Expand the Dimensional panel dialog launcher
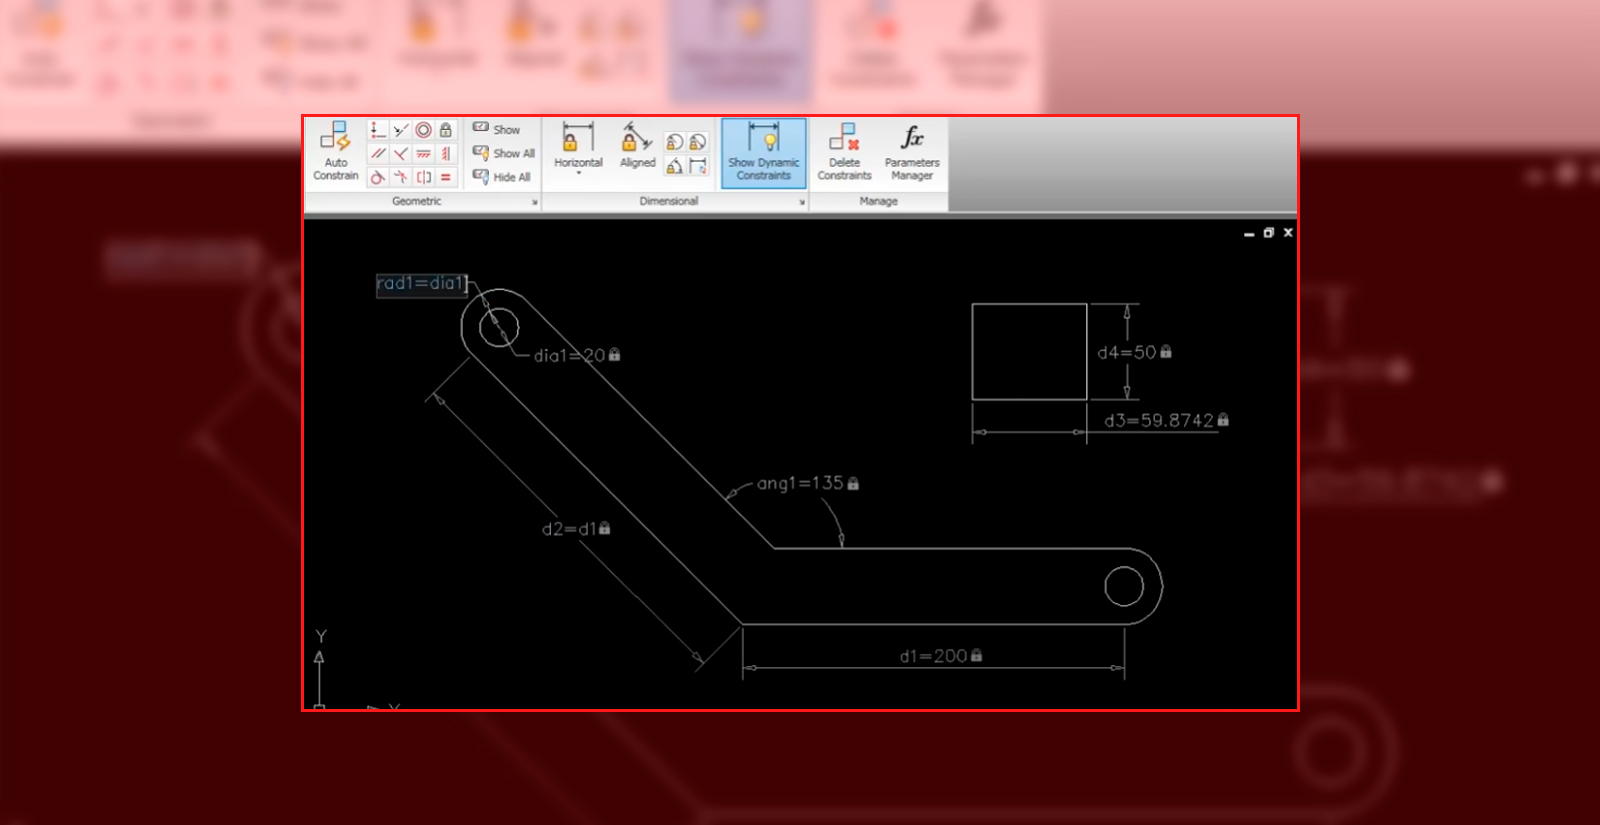Viewport: 1600px width, 825px height. point(802,202)
